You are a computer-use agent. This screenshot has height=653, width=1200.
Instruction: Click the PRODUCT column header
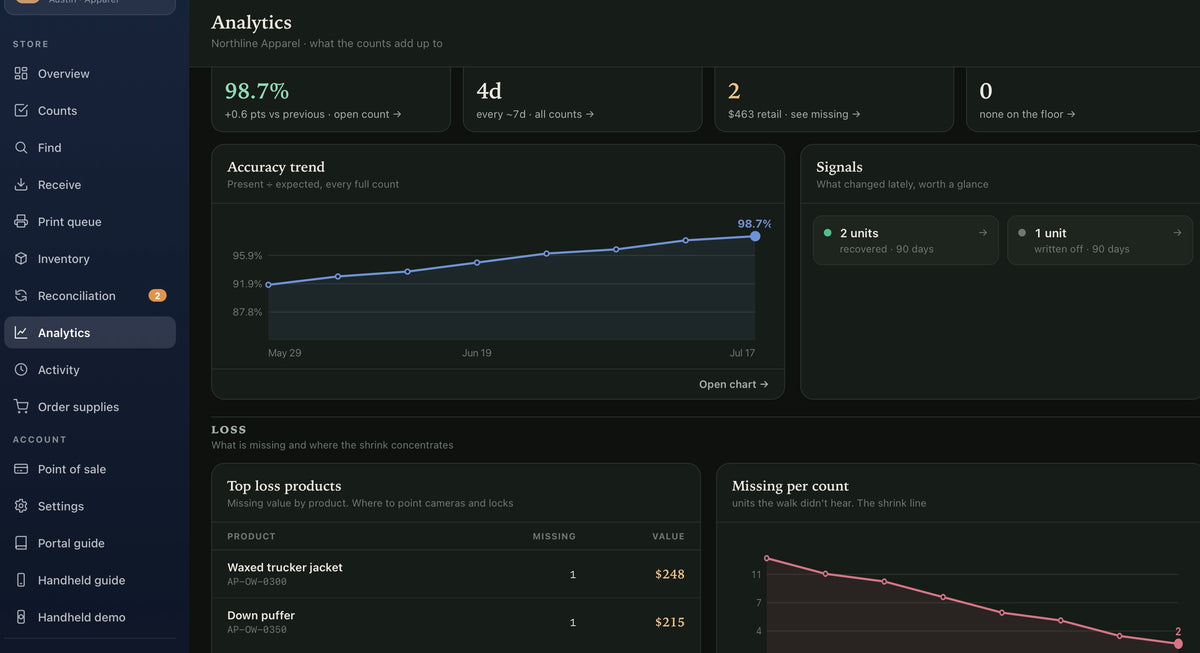[251, 536]
